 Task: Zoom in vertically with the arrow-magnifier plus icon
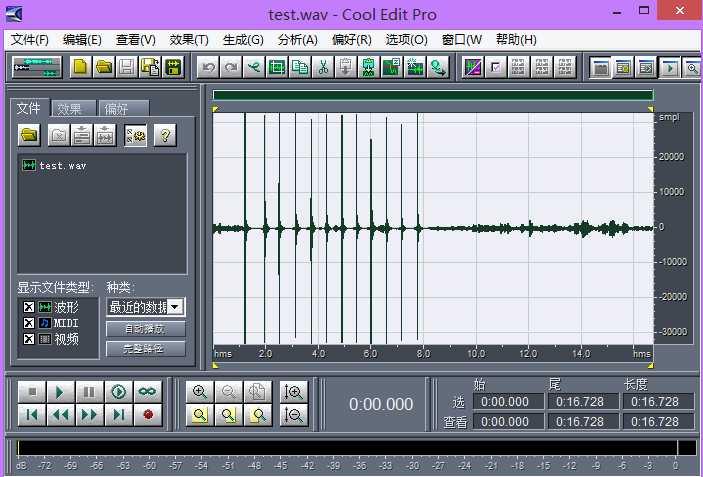pyautogui.click(x=294, y=392)
